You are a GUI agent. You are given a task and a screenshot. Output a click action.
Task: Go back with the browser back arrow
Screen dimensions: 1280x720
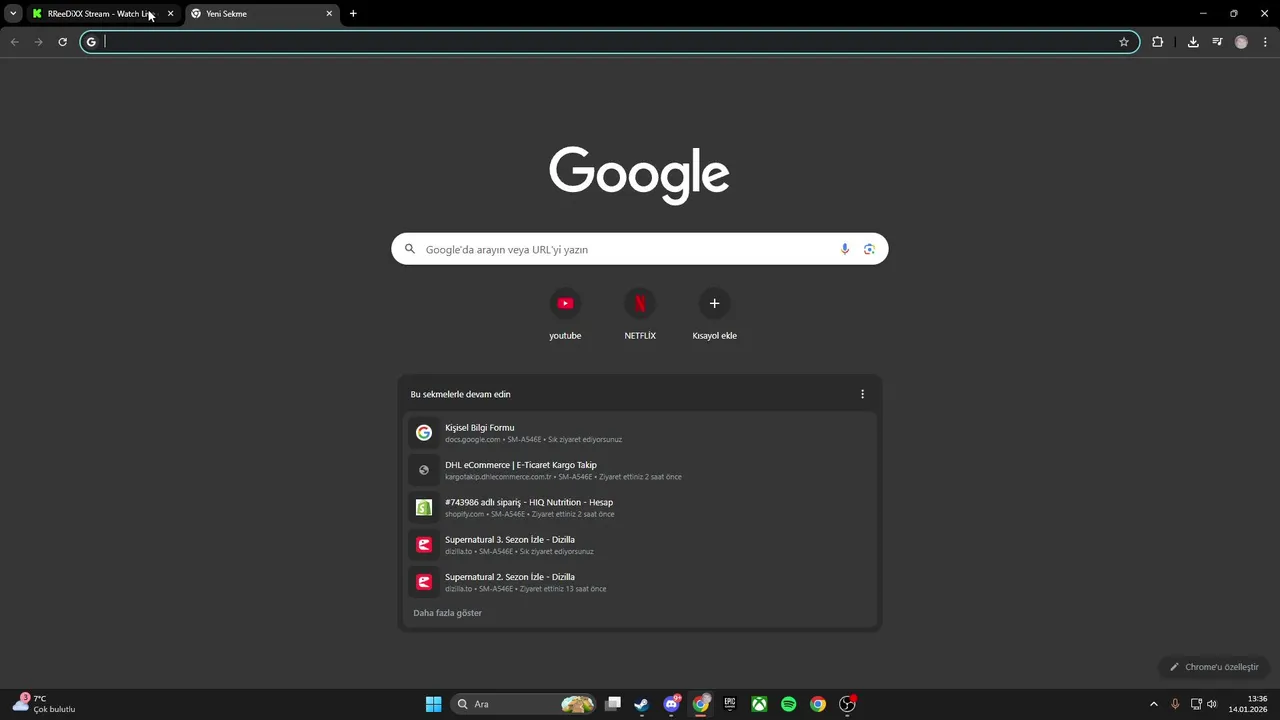pyautogui.click(x=15, y=42)
